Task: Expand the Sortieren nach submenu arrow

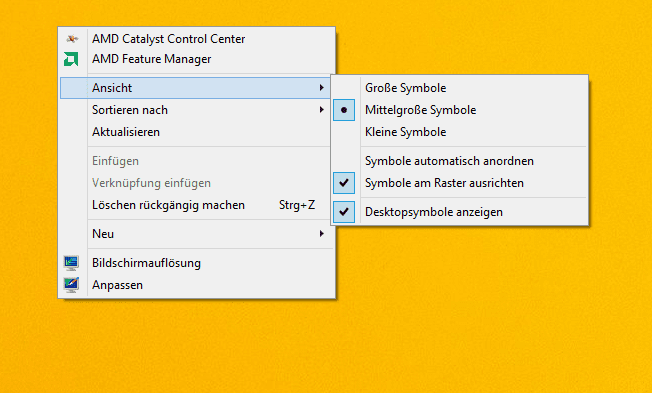Action: (x=321, y=110)
